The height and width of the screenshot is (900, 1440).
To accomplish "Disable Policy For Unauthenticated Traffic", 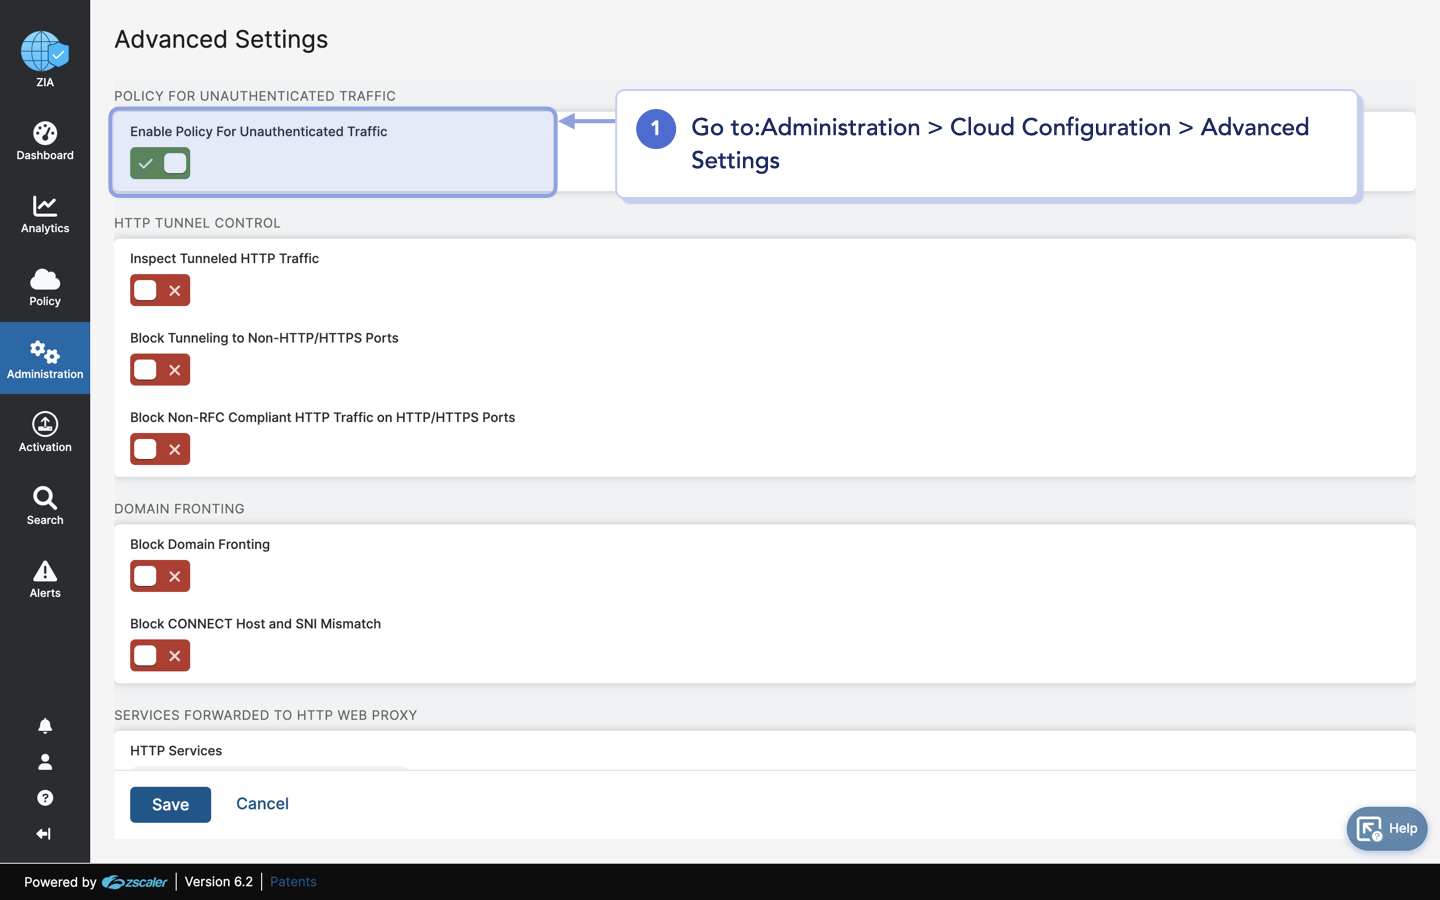I will (159, 163).
